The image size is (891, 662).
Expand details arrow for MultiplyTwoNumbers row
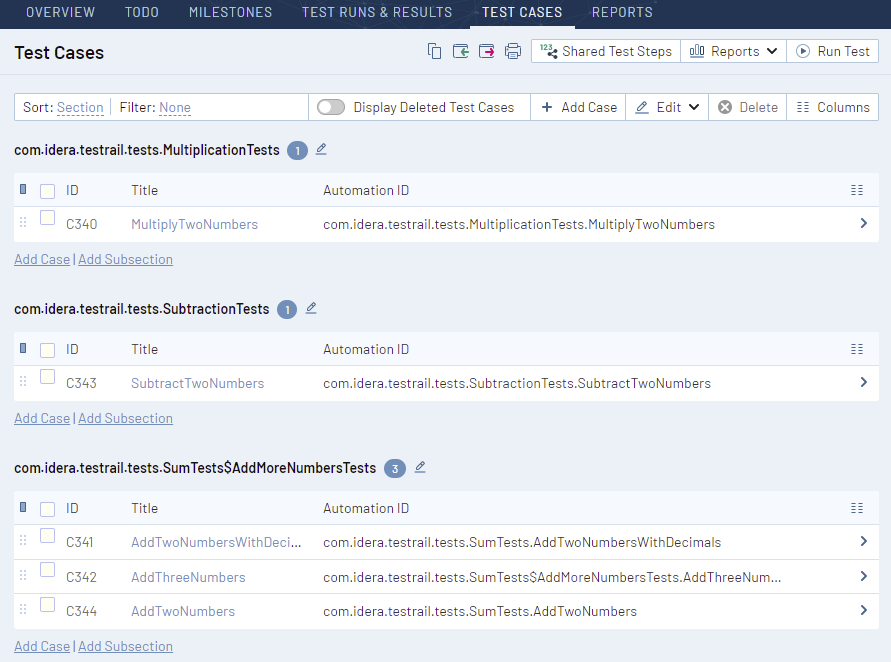pos(864,223)
